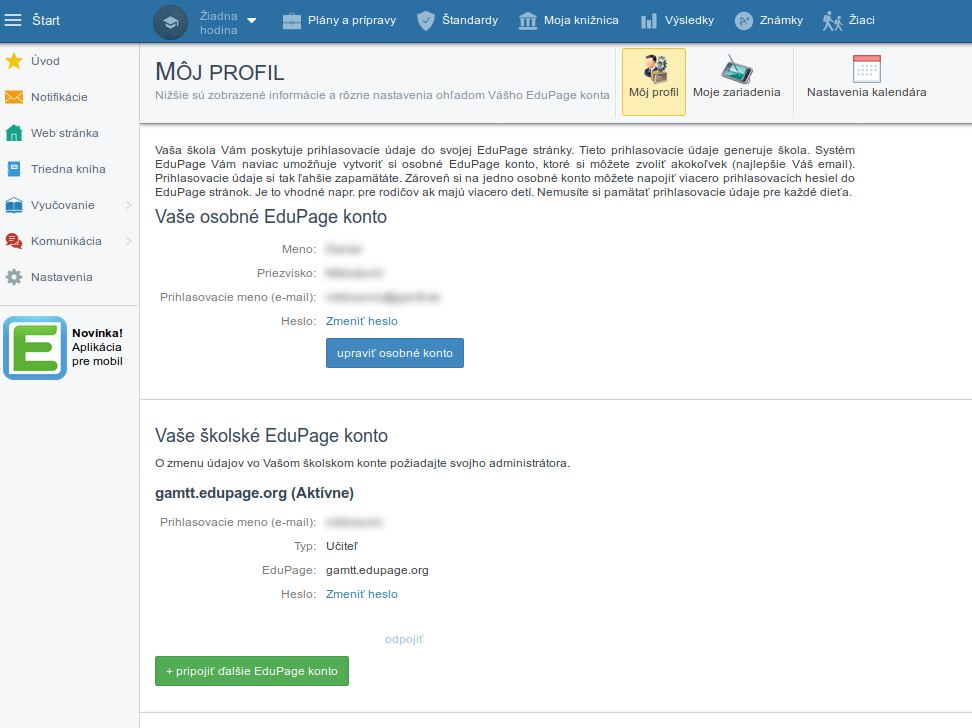
Task: Click Zmeniť heslo for school account
Action: pos(362,594)
